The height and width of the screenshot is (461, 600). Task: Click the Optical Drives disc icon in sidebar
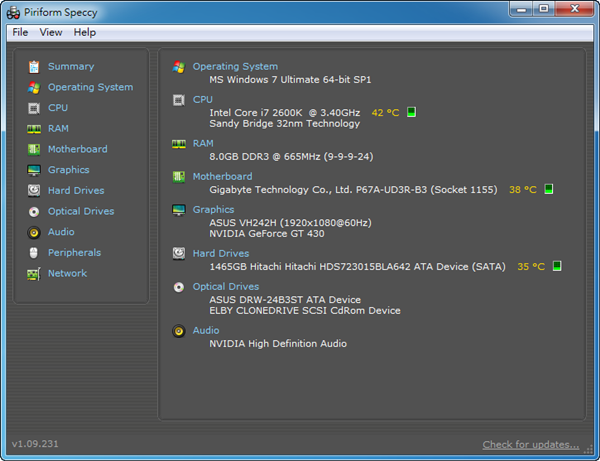pos(34,212)
